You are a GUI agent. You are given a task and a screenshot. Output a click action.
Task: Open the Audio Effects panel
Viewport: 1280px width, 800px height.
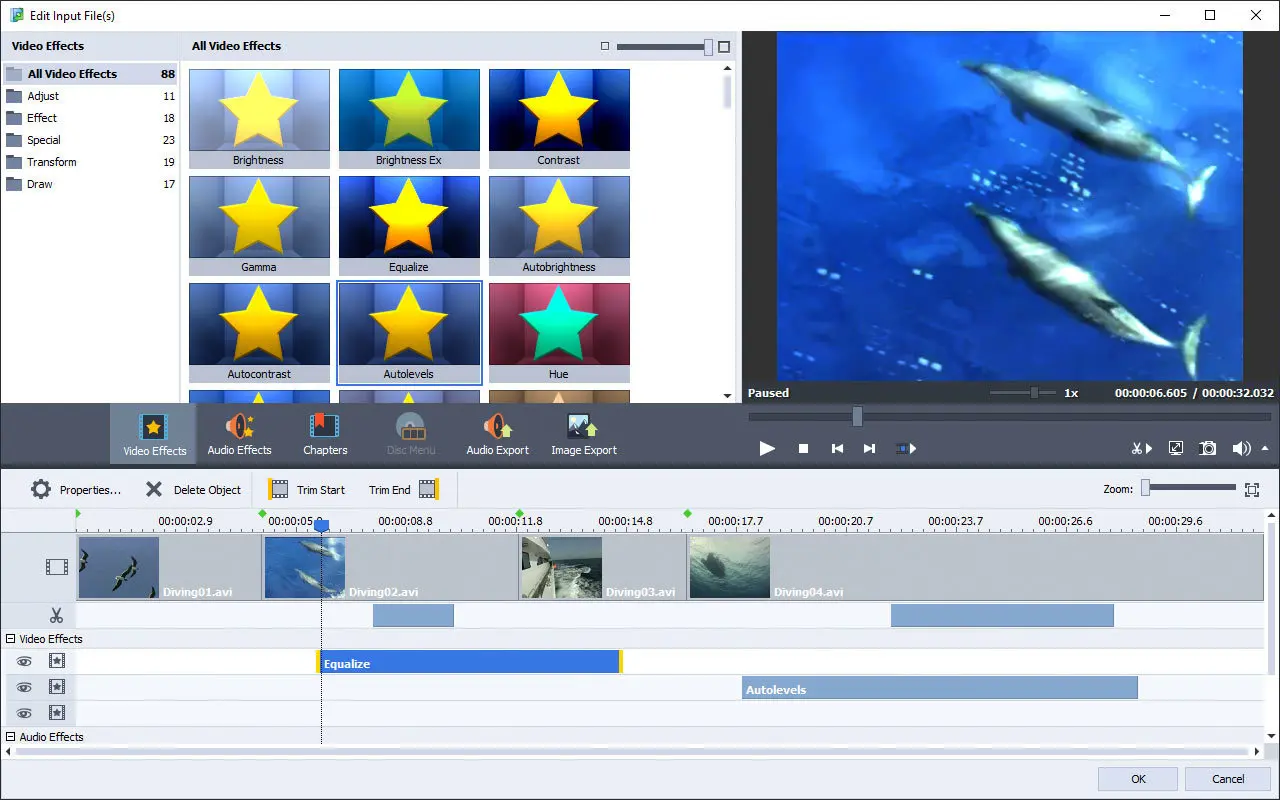pyautogui.click(x=239, y=435)
